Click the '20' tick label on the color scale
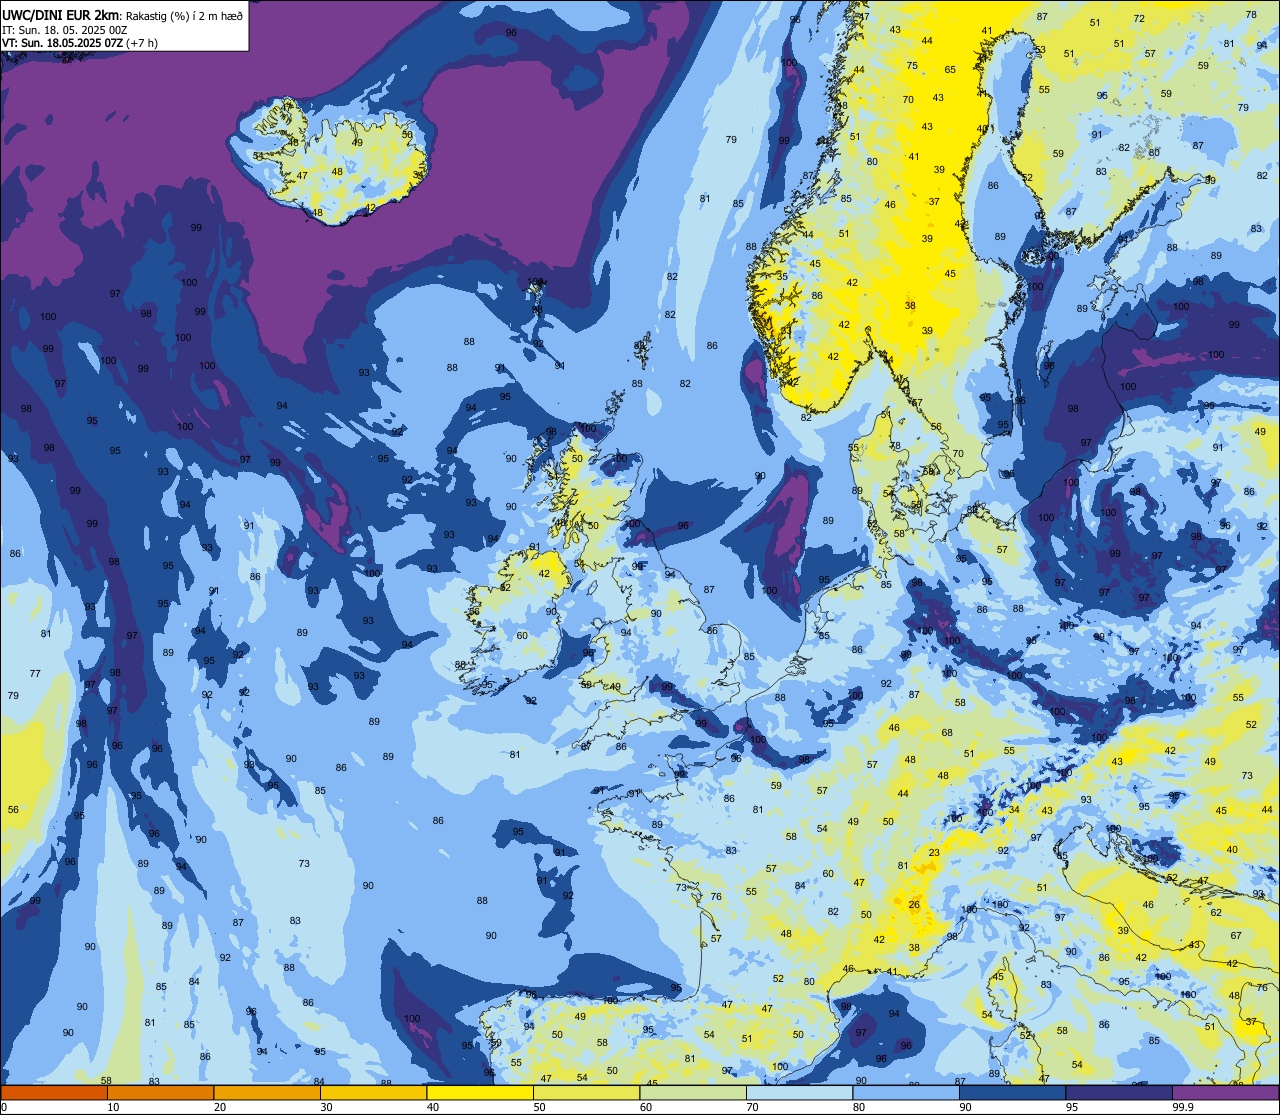The height and width of the screenshot is (1115, 1280). coord(220,1107)
